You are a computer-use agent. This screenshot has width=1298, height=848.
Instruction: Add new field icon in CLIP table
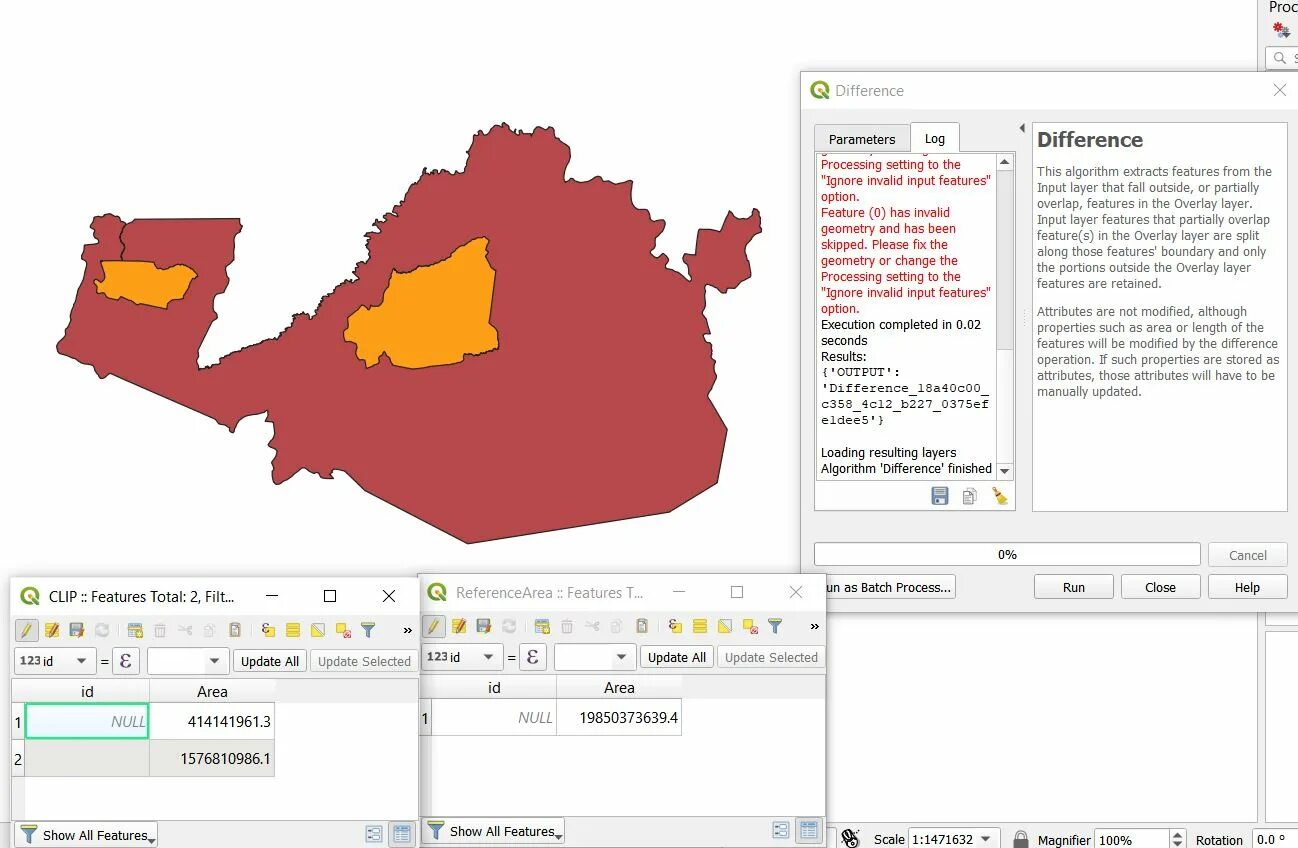(x=135, y=630)
